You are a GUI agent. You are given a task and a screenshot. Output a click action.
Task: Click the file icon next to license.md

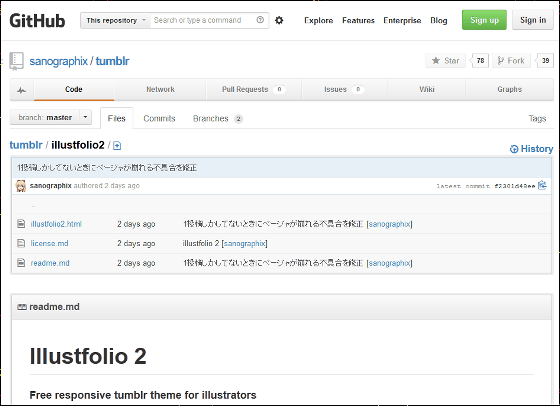tap(21, 244)
